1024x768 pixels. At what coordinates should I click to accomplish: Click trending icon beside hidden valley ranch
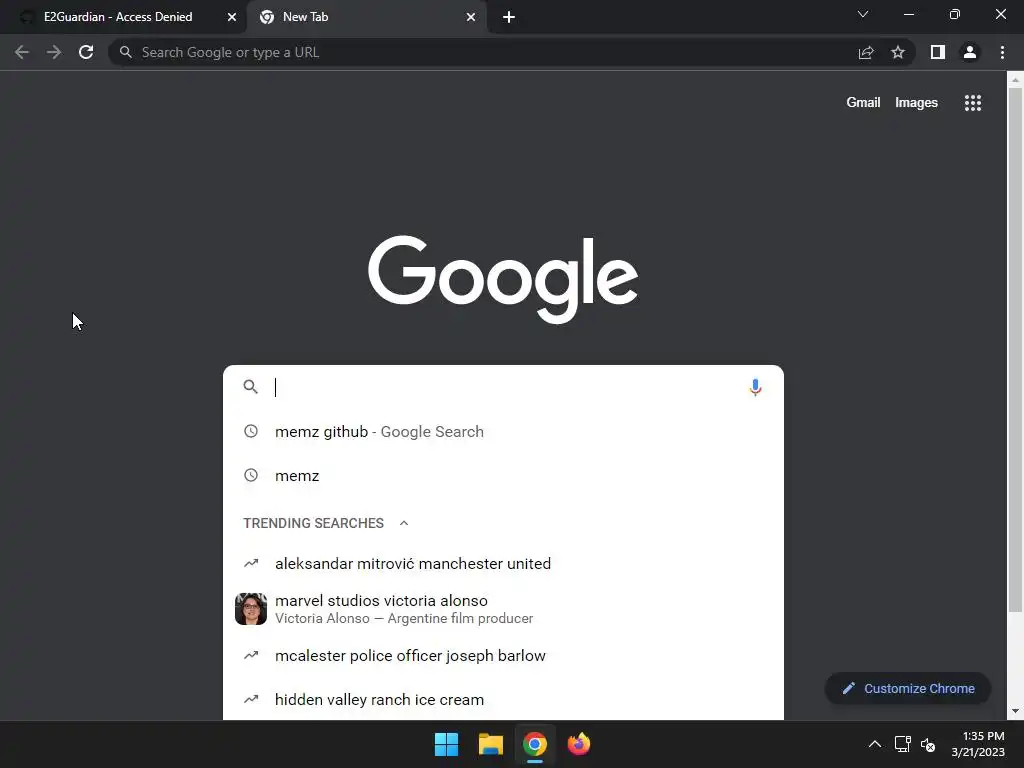tap(251, 699)
